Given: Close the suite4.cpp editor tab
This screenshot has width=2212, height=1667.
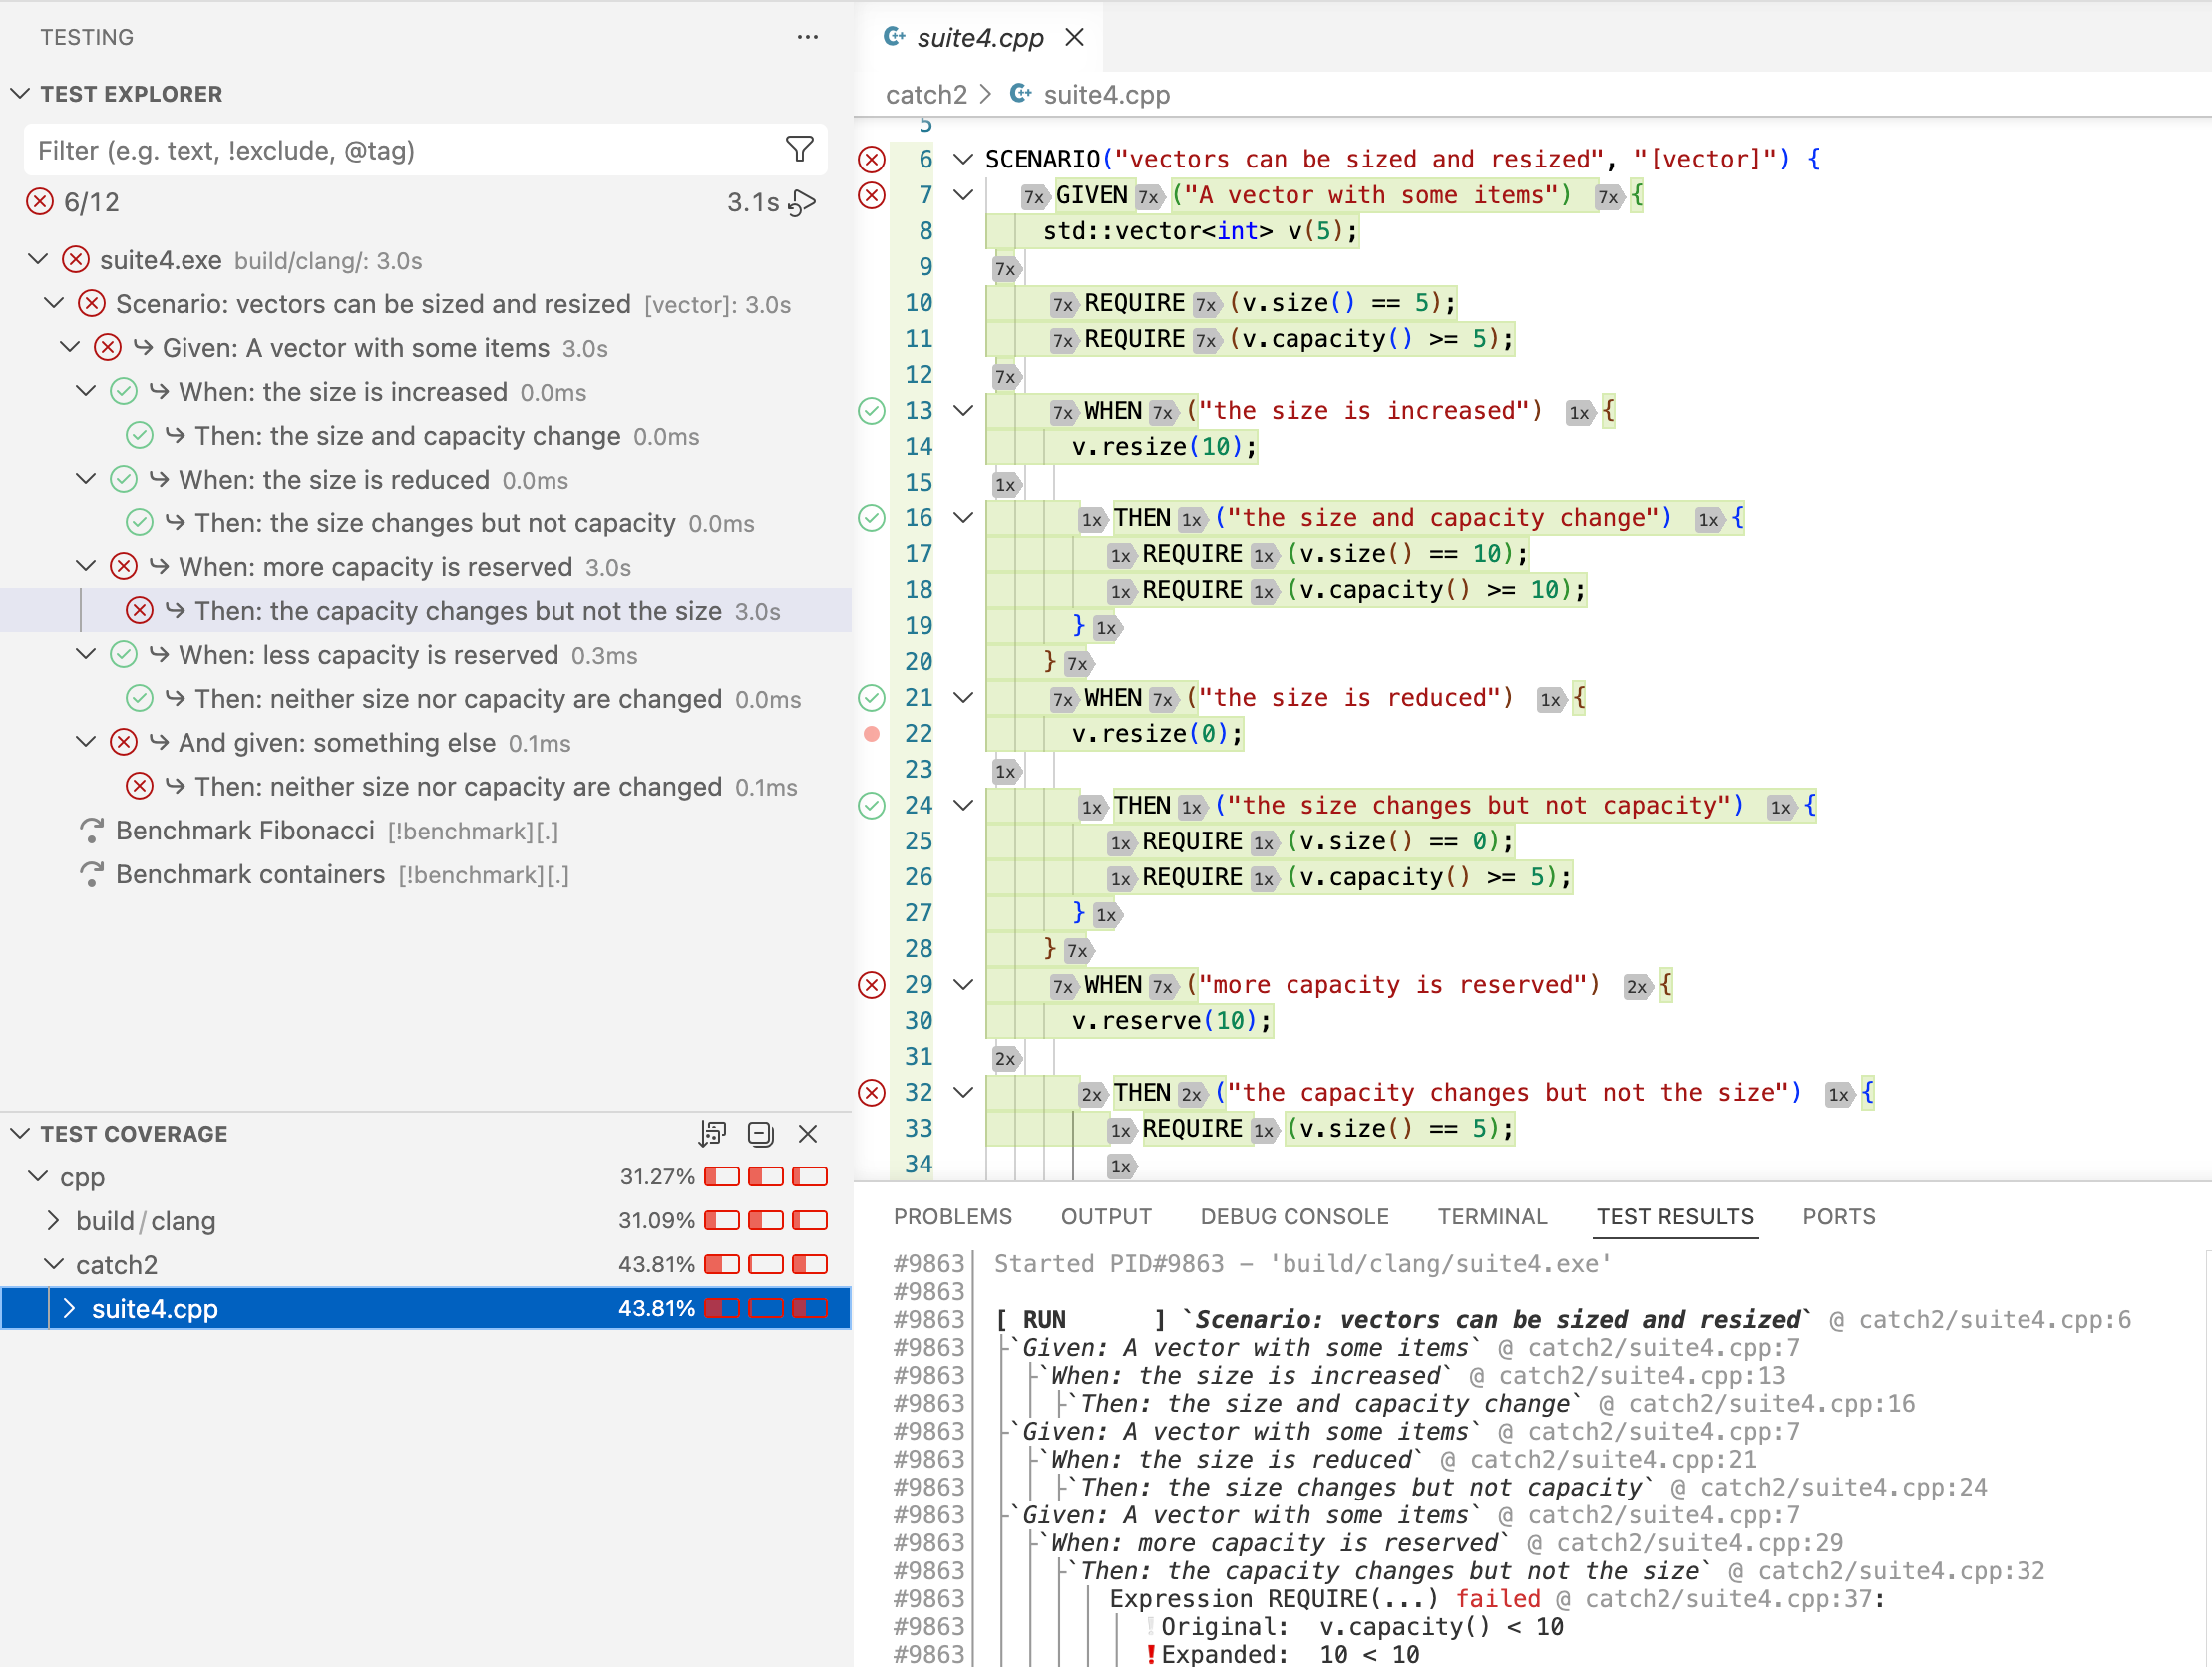Looking at the screenshot, I should 1074,37.
